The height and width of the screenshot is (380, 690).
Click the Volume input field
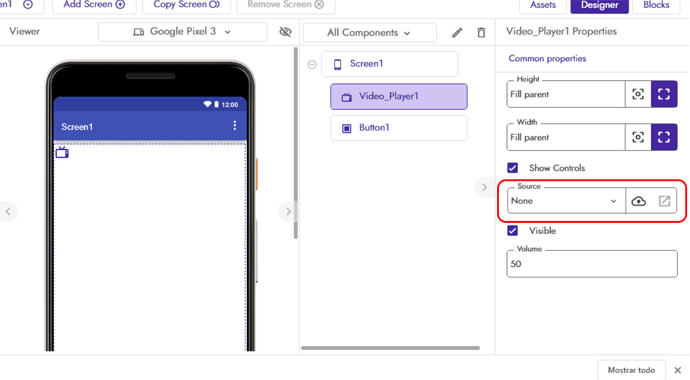point(592,264)
